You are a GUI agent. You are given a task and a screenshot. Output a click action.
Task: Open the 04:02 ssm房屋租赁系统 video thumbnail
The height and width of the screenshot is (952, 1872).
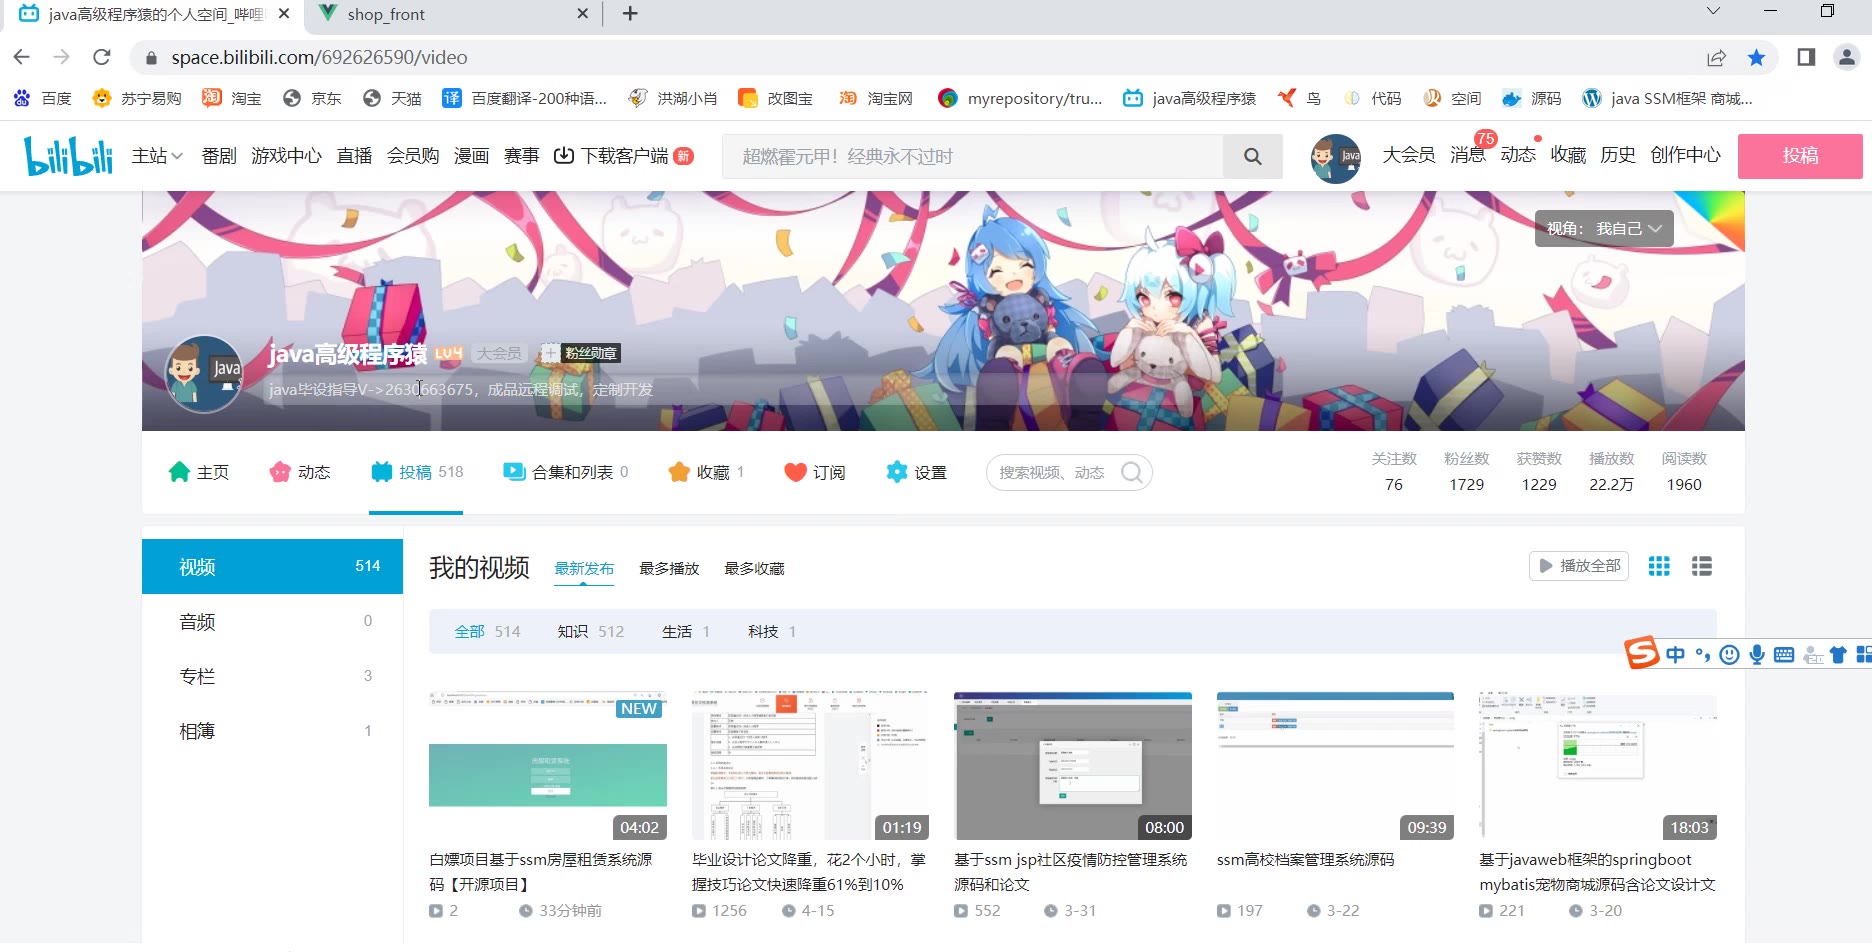click(x=548, y=765)
